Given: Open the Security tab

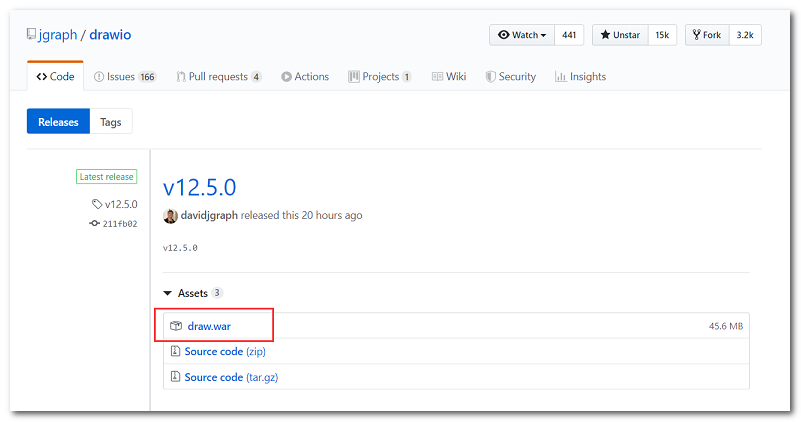Looking at the screenshot, I should 511,77.
